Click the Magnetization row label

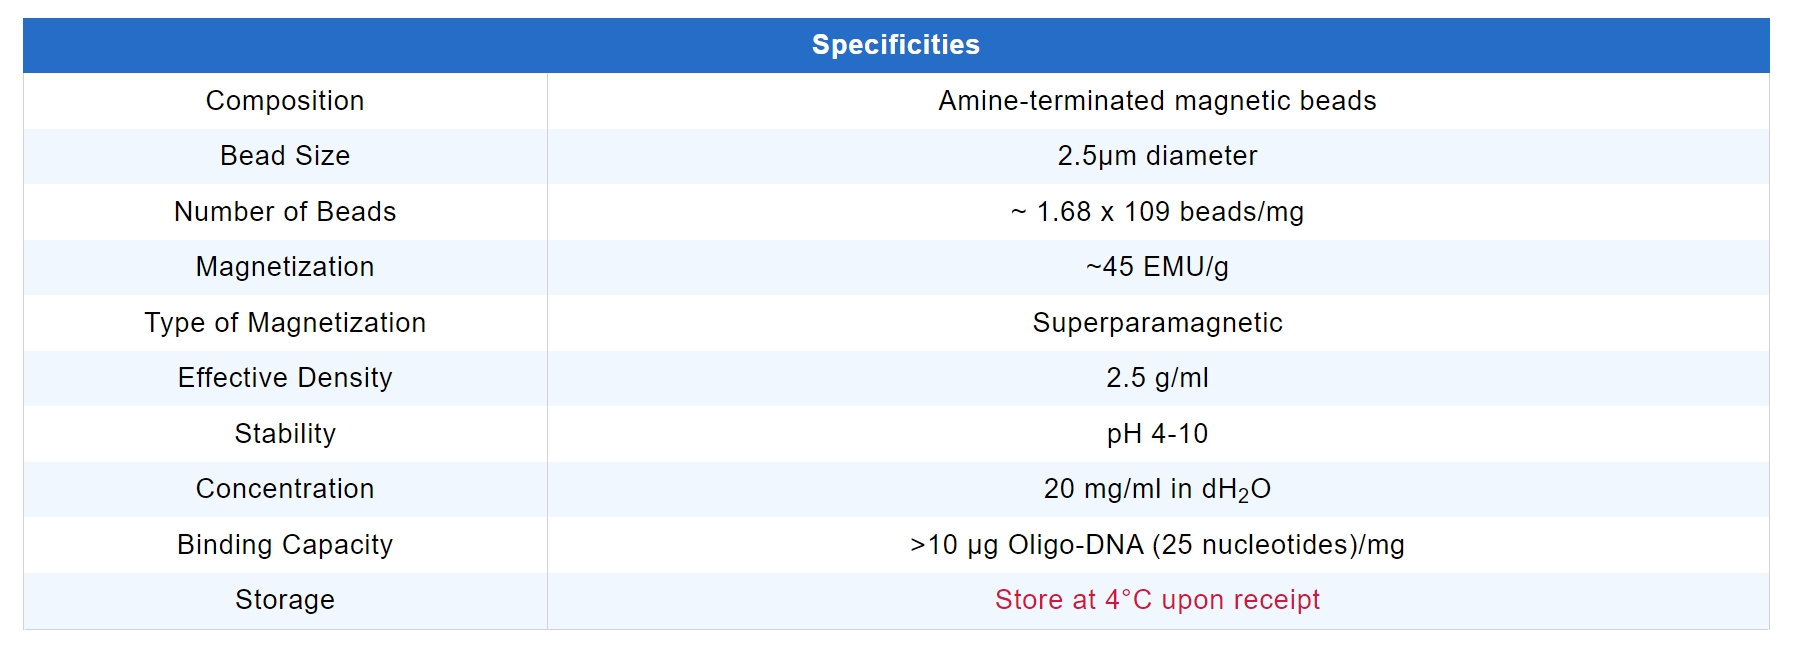285,267
